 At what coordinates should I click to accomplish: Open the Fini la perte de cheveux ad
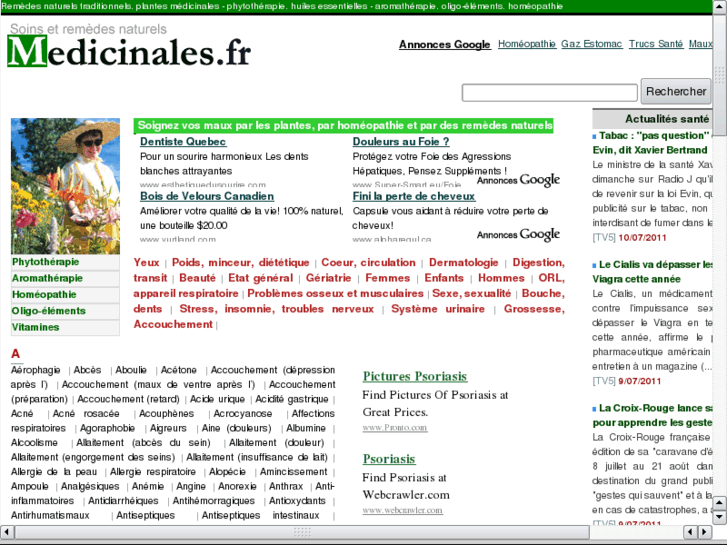point(414,196)
